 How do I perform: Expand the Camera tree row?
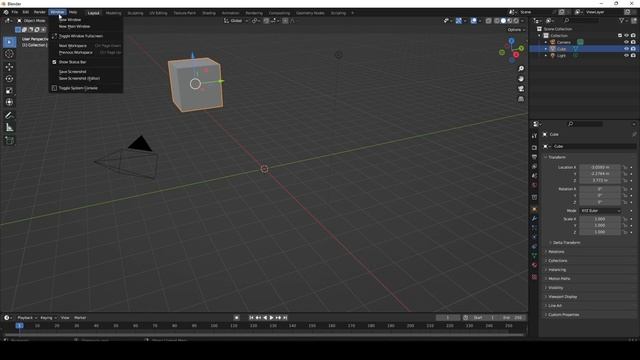[546, 42]
